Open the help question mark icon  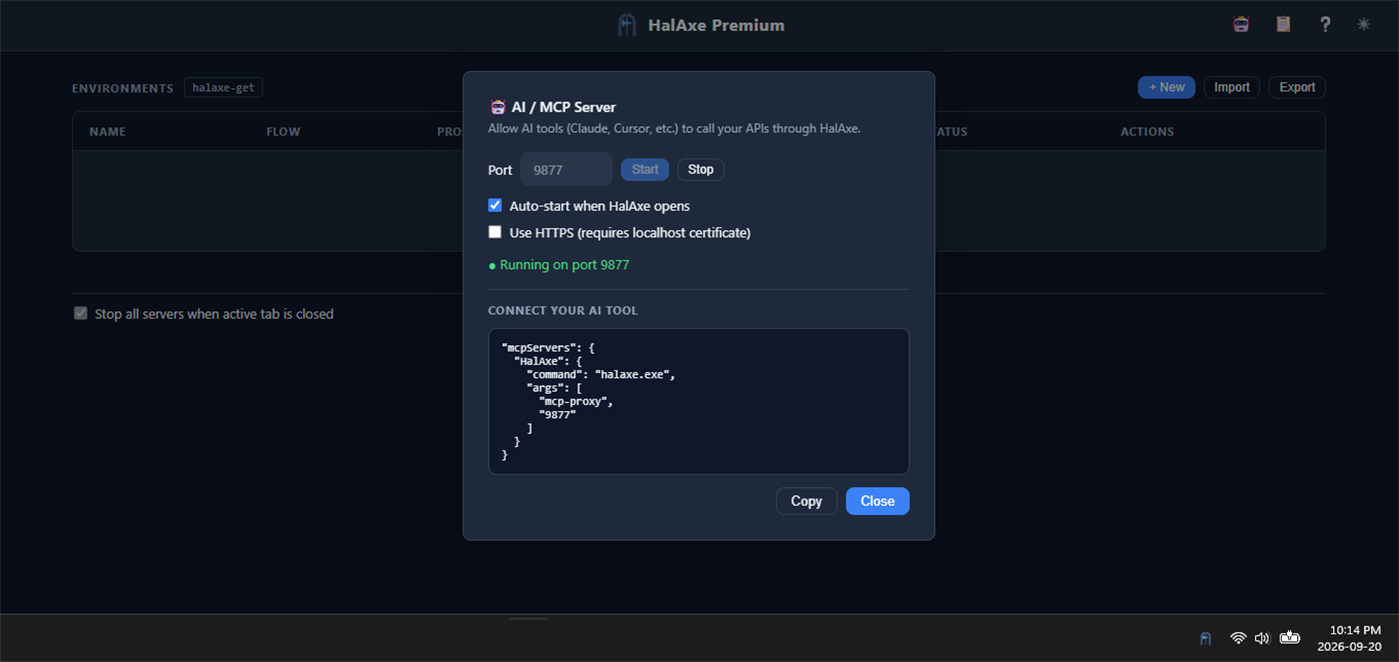1325,24
